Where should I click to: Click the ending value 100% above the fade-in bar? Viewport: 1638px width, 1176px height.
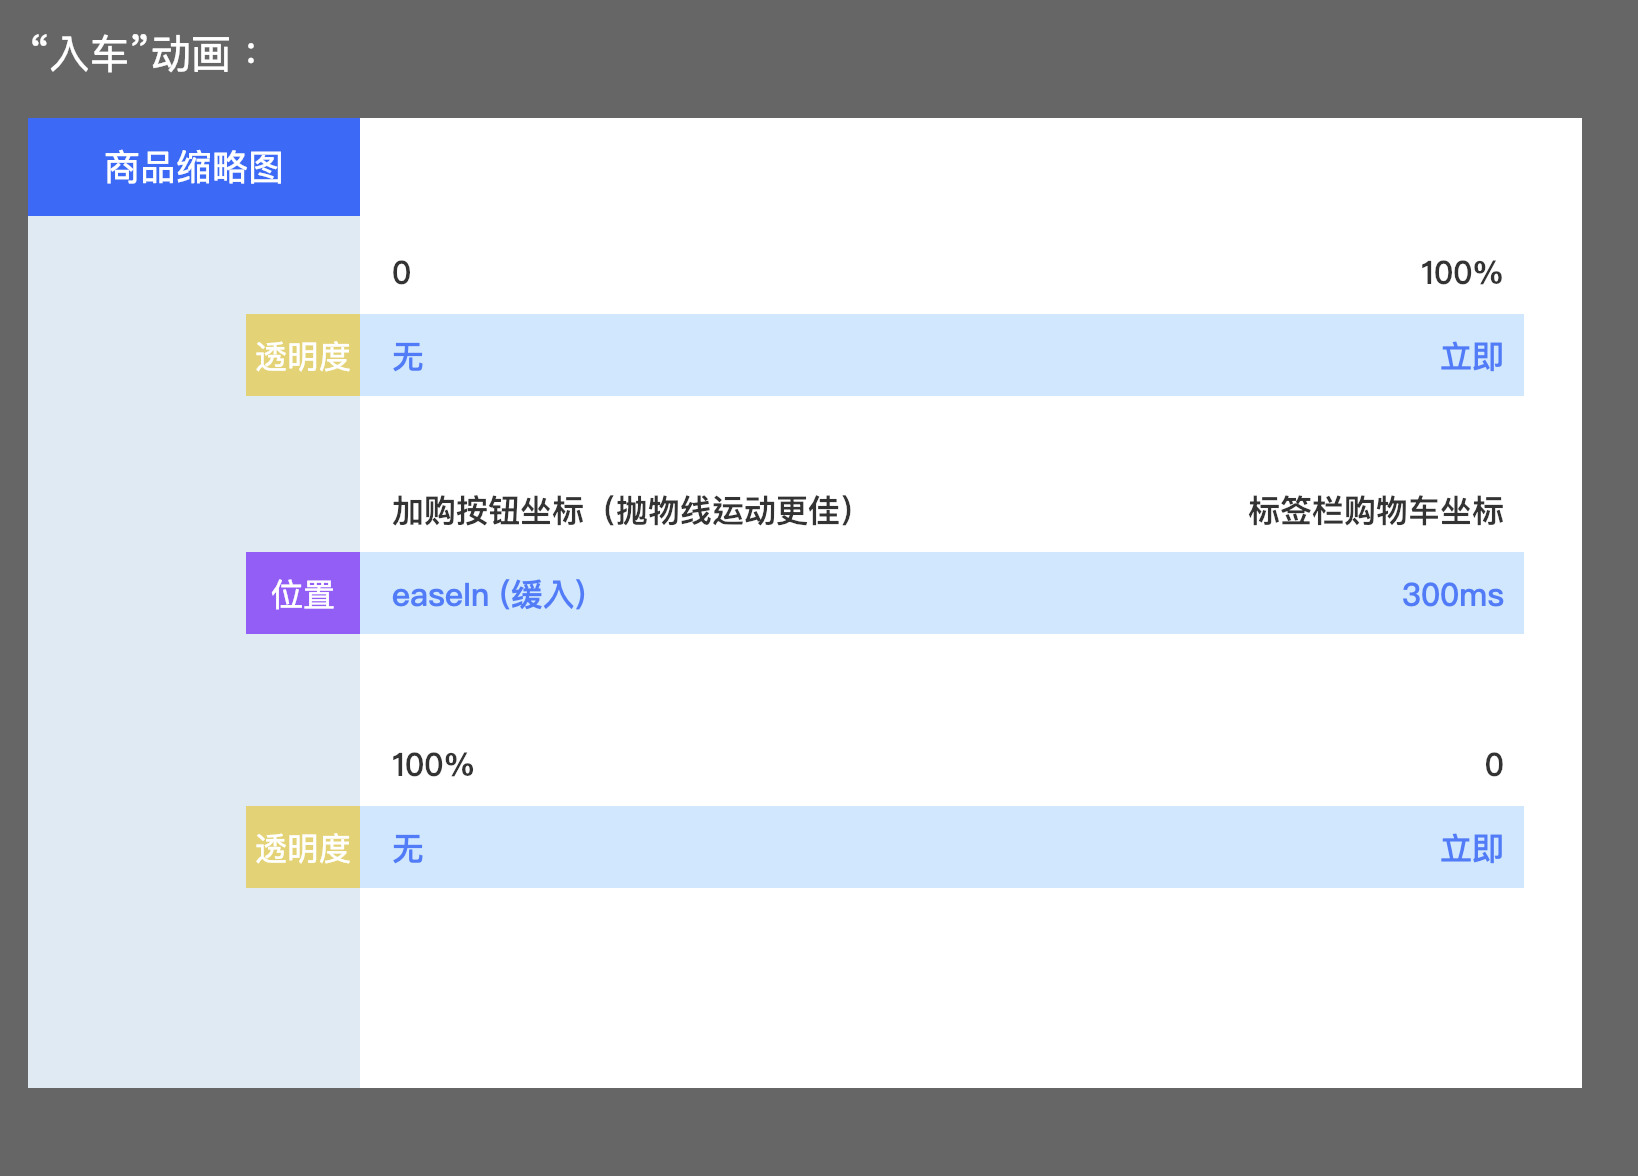1461,273
